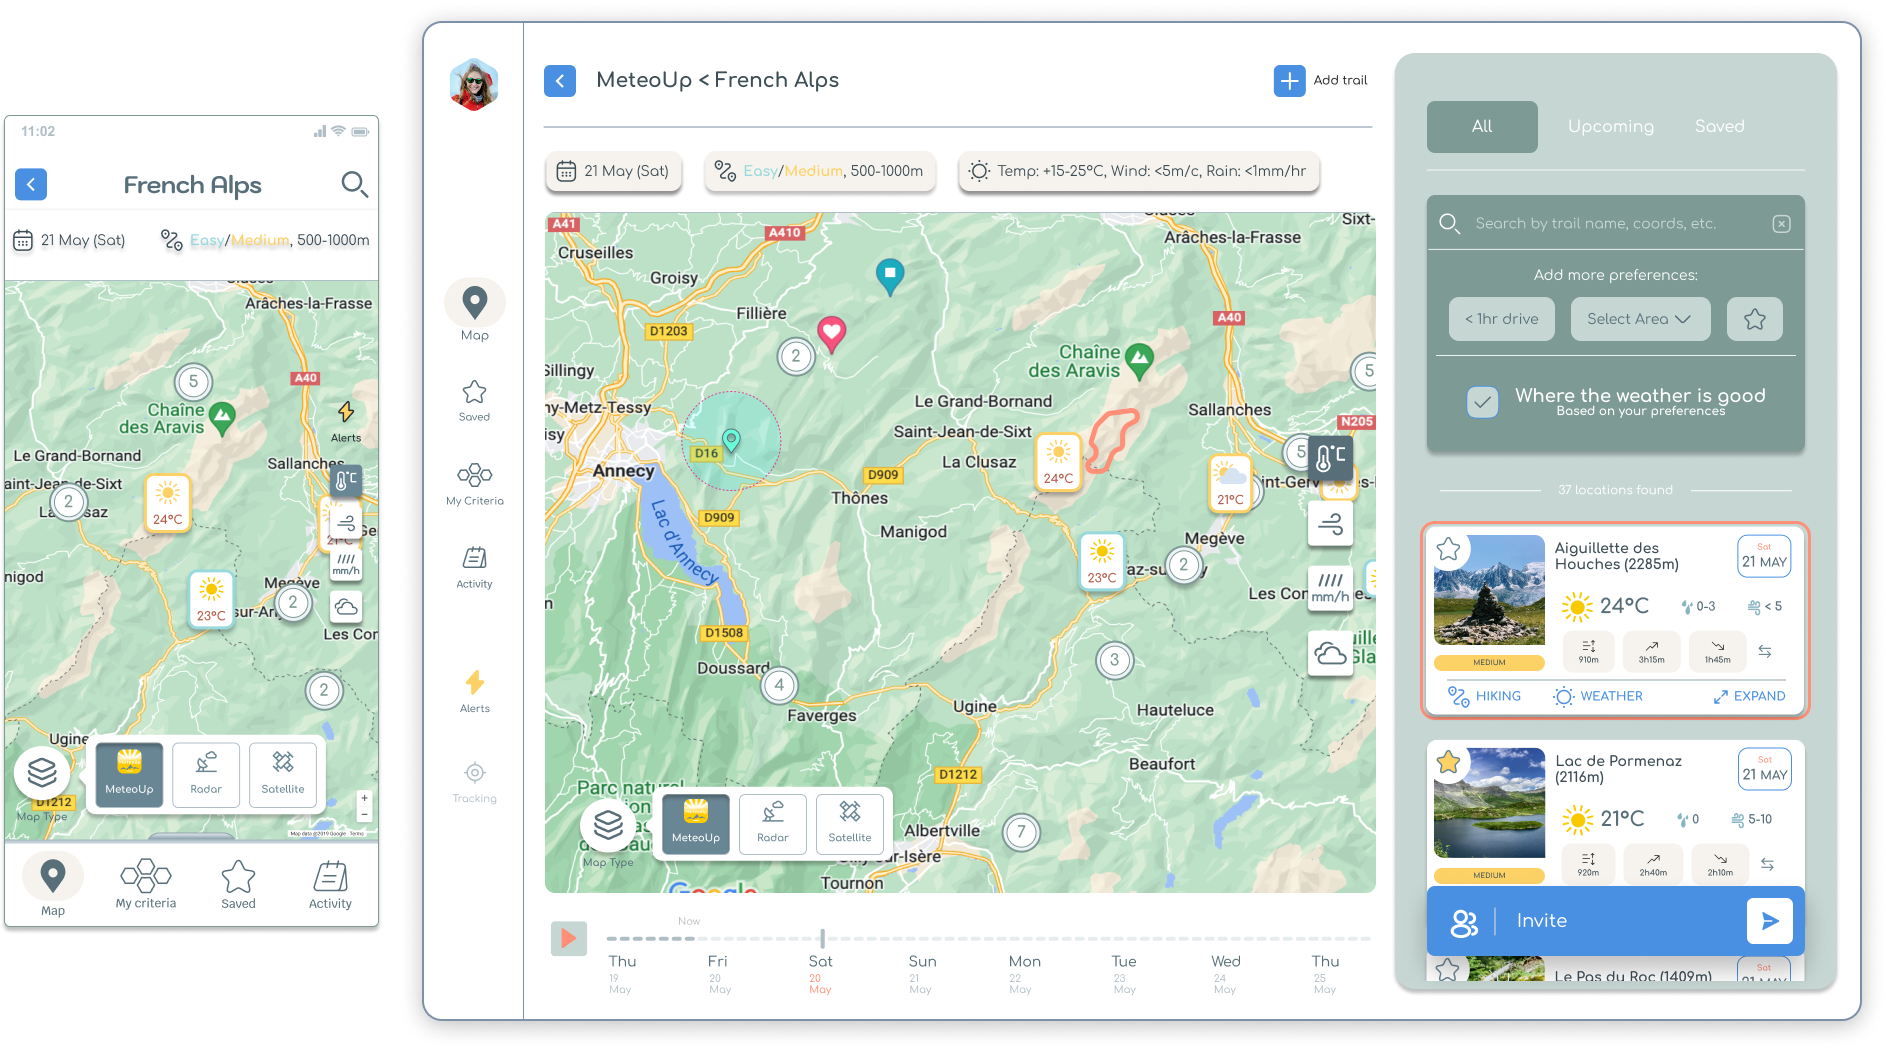Select the cloud cover layer icon
The width and height of the screenshot is (1887, 1050).
click(1330, 654)
